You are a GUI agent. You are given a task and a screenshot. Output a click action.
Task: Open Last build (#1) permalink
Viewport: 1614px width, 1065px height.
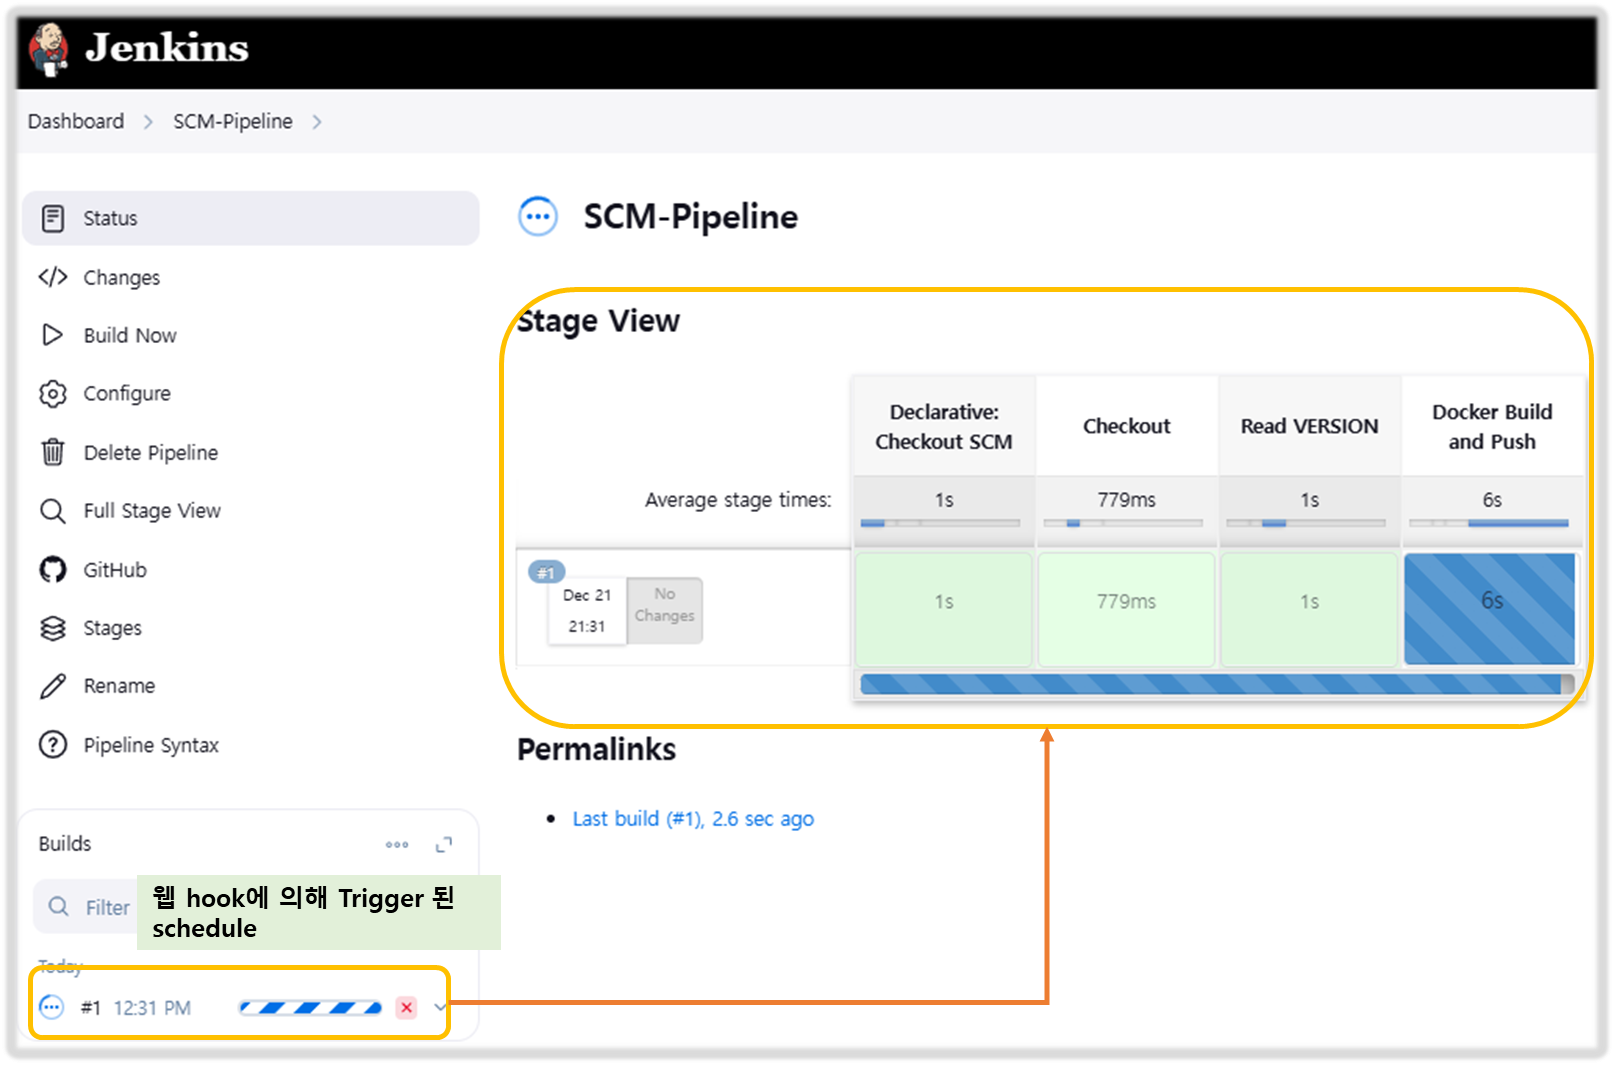(693, 819)
